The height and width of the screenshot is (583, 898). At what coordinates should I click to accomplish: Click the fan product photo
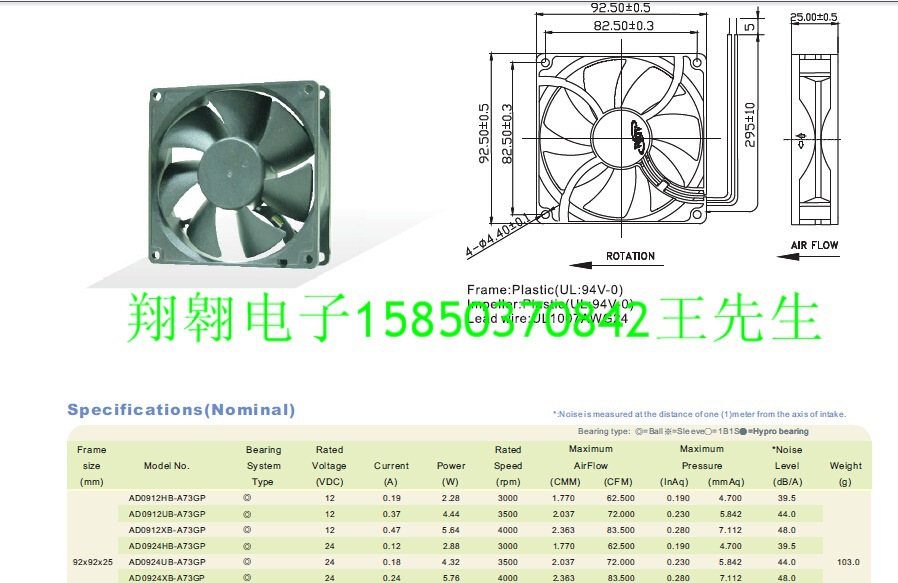point(239,174)
